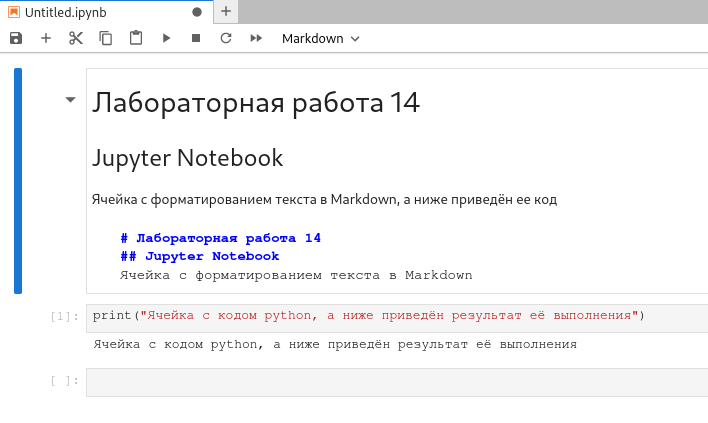Close the Untitled.ipynb tab via unsaved dot

pos(196,12)
